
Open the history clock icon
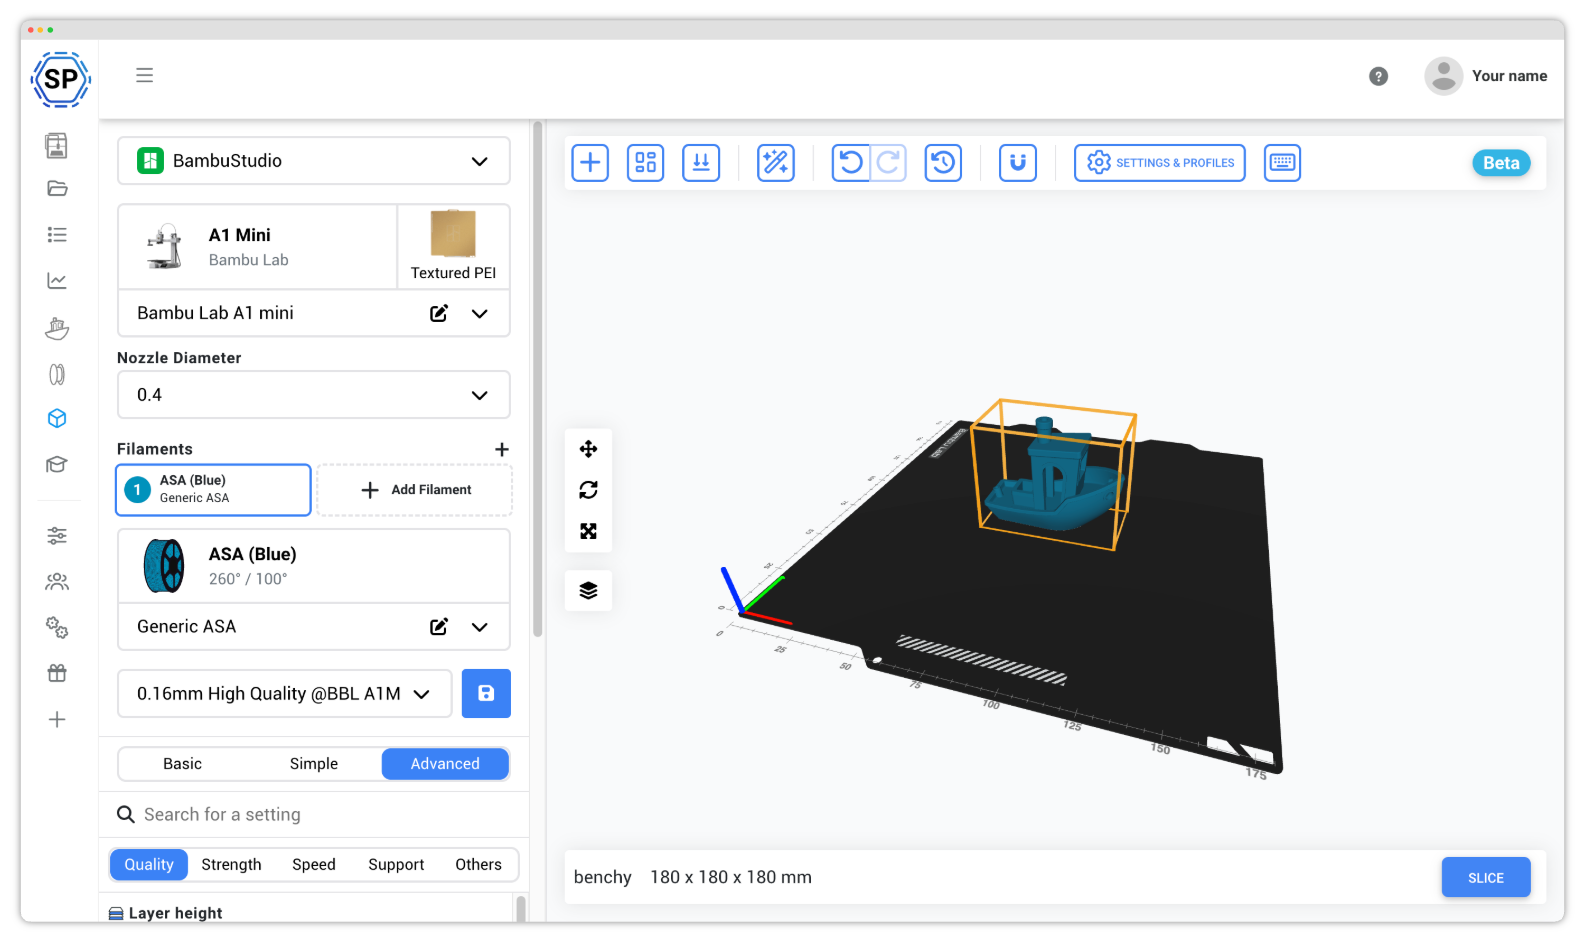(943, 163)
